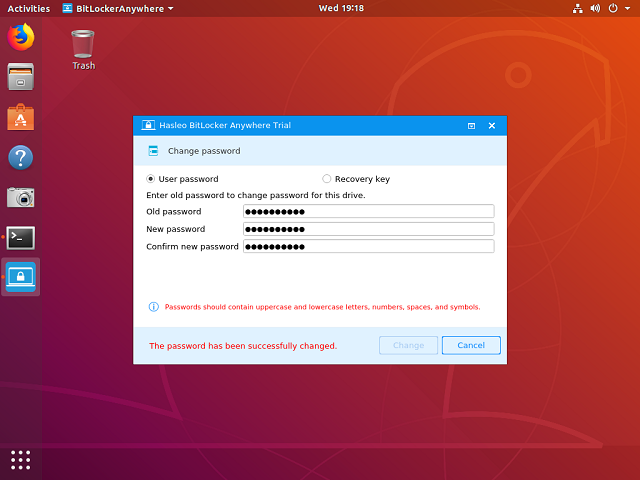Click the Change button

point(408,345)
